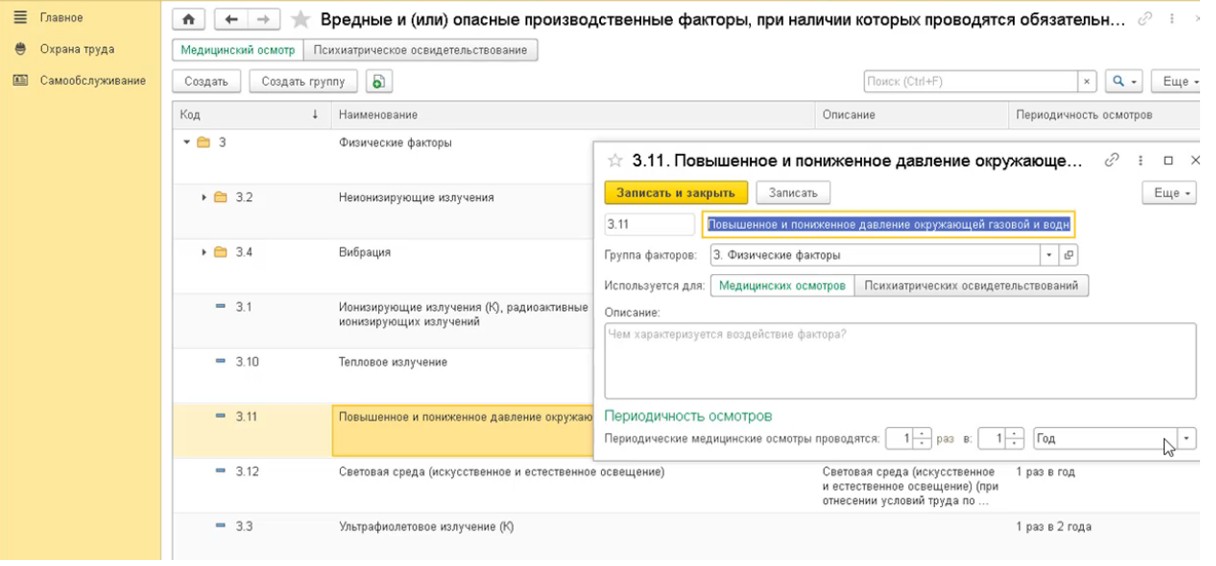The height and width of the screenshot is (566, 1216).
Task: Increase the first periodicity count stepper
Action: (924, 433)
